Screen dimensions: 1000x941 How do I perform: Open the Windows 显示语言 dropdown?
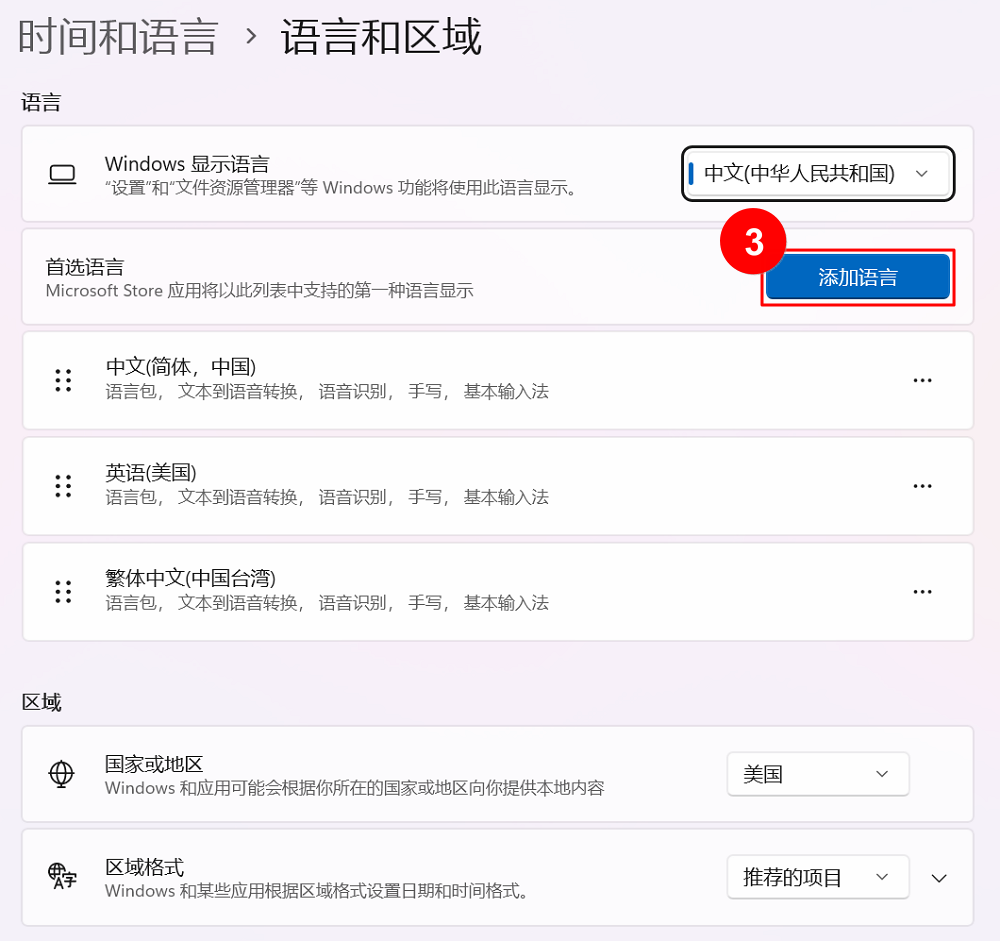point(818,174)
